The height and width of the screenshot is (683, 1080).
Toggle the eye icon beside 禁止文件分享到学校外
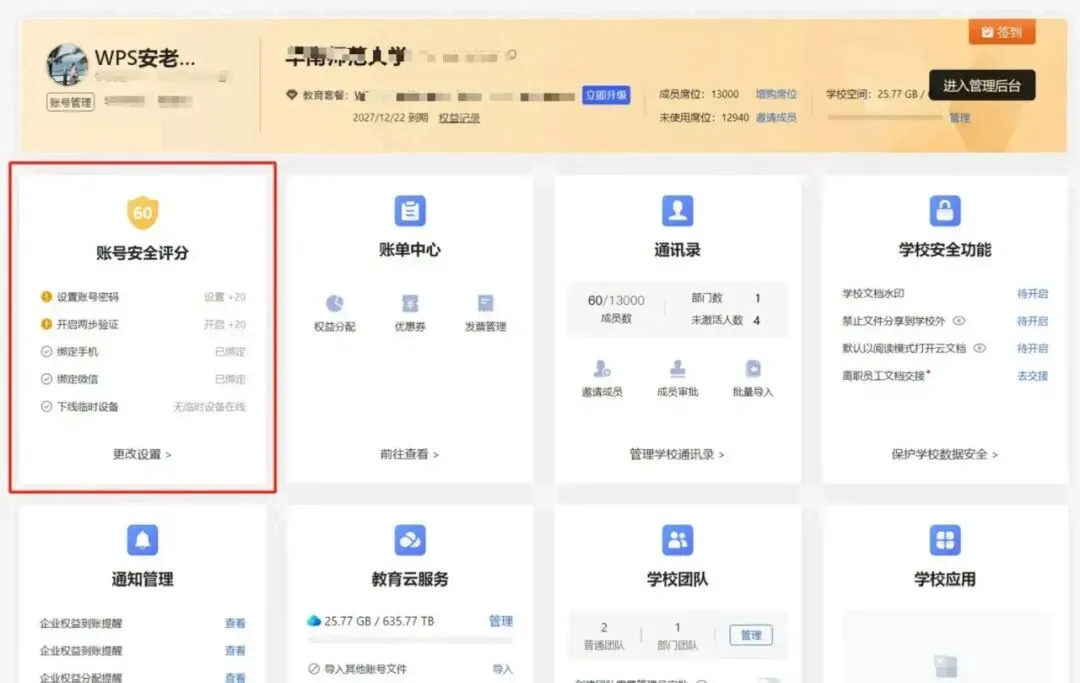[959, 321]
